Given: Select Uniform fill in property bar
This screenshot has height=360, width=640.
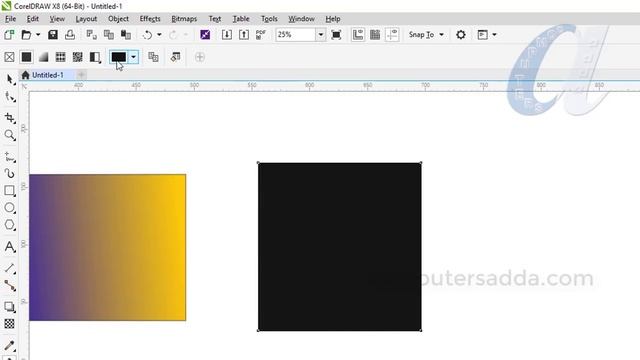Looking at the screenshot, I should tap(27, 57).
